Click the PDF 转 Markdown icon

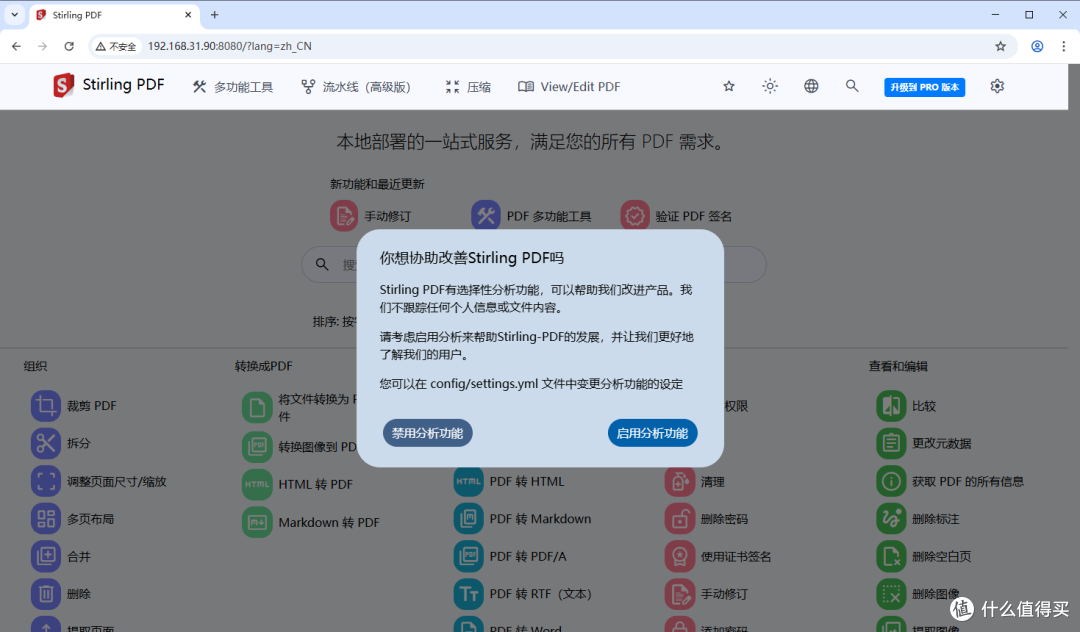468,518
